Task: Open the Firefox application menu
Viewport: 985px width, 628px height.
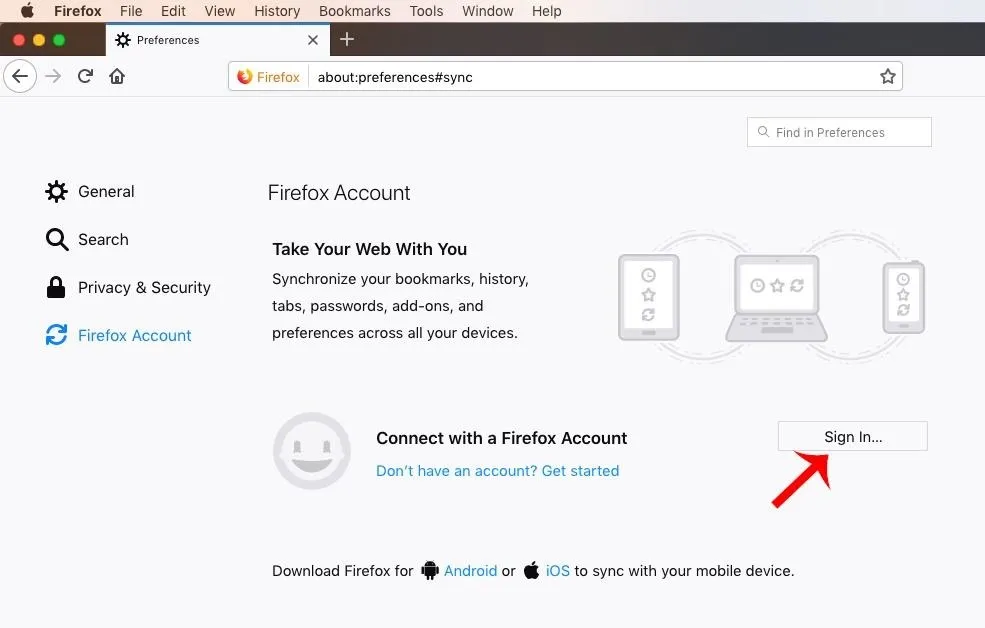Action: click(77, 11)
